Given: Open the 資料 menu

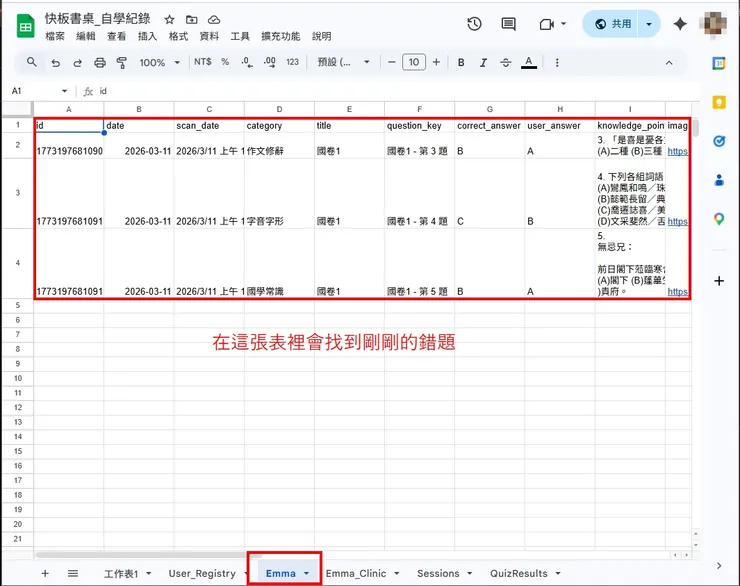Looking at the screenshot, I should (209, 36).
